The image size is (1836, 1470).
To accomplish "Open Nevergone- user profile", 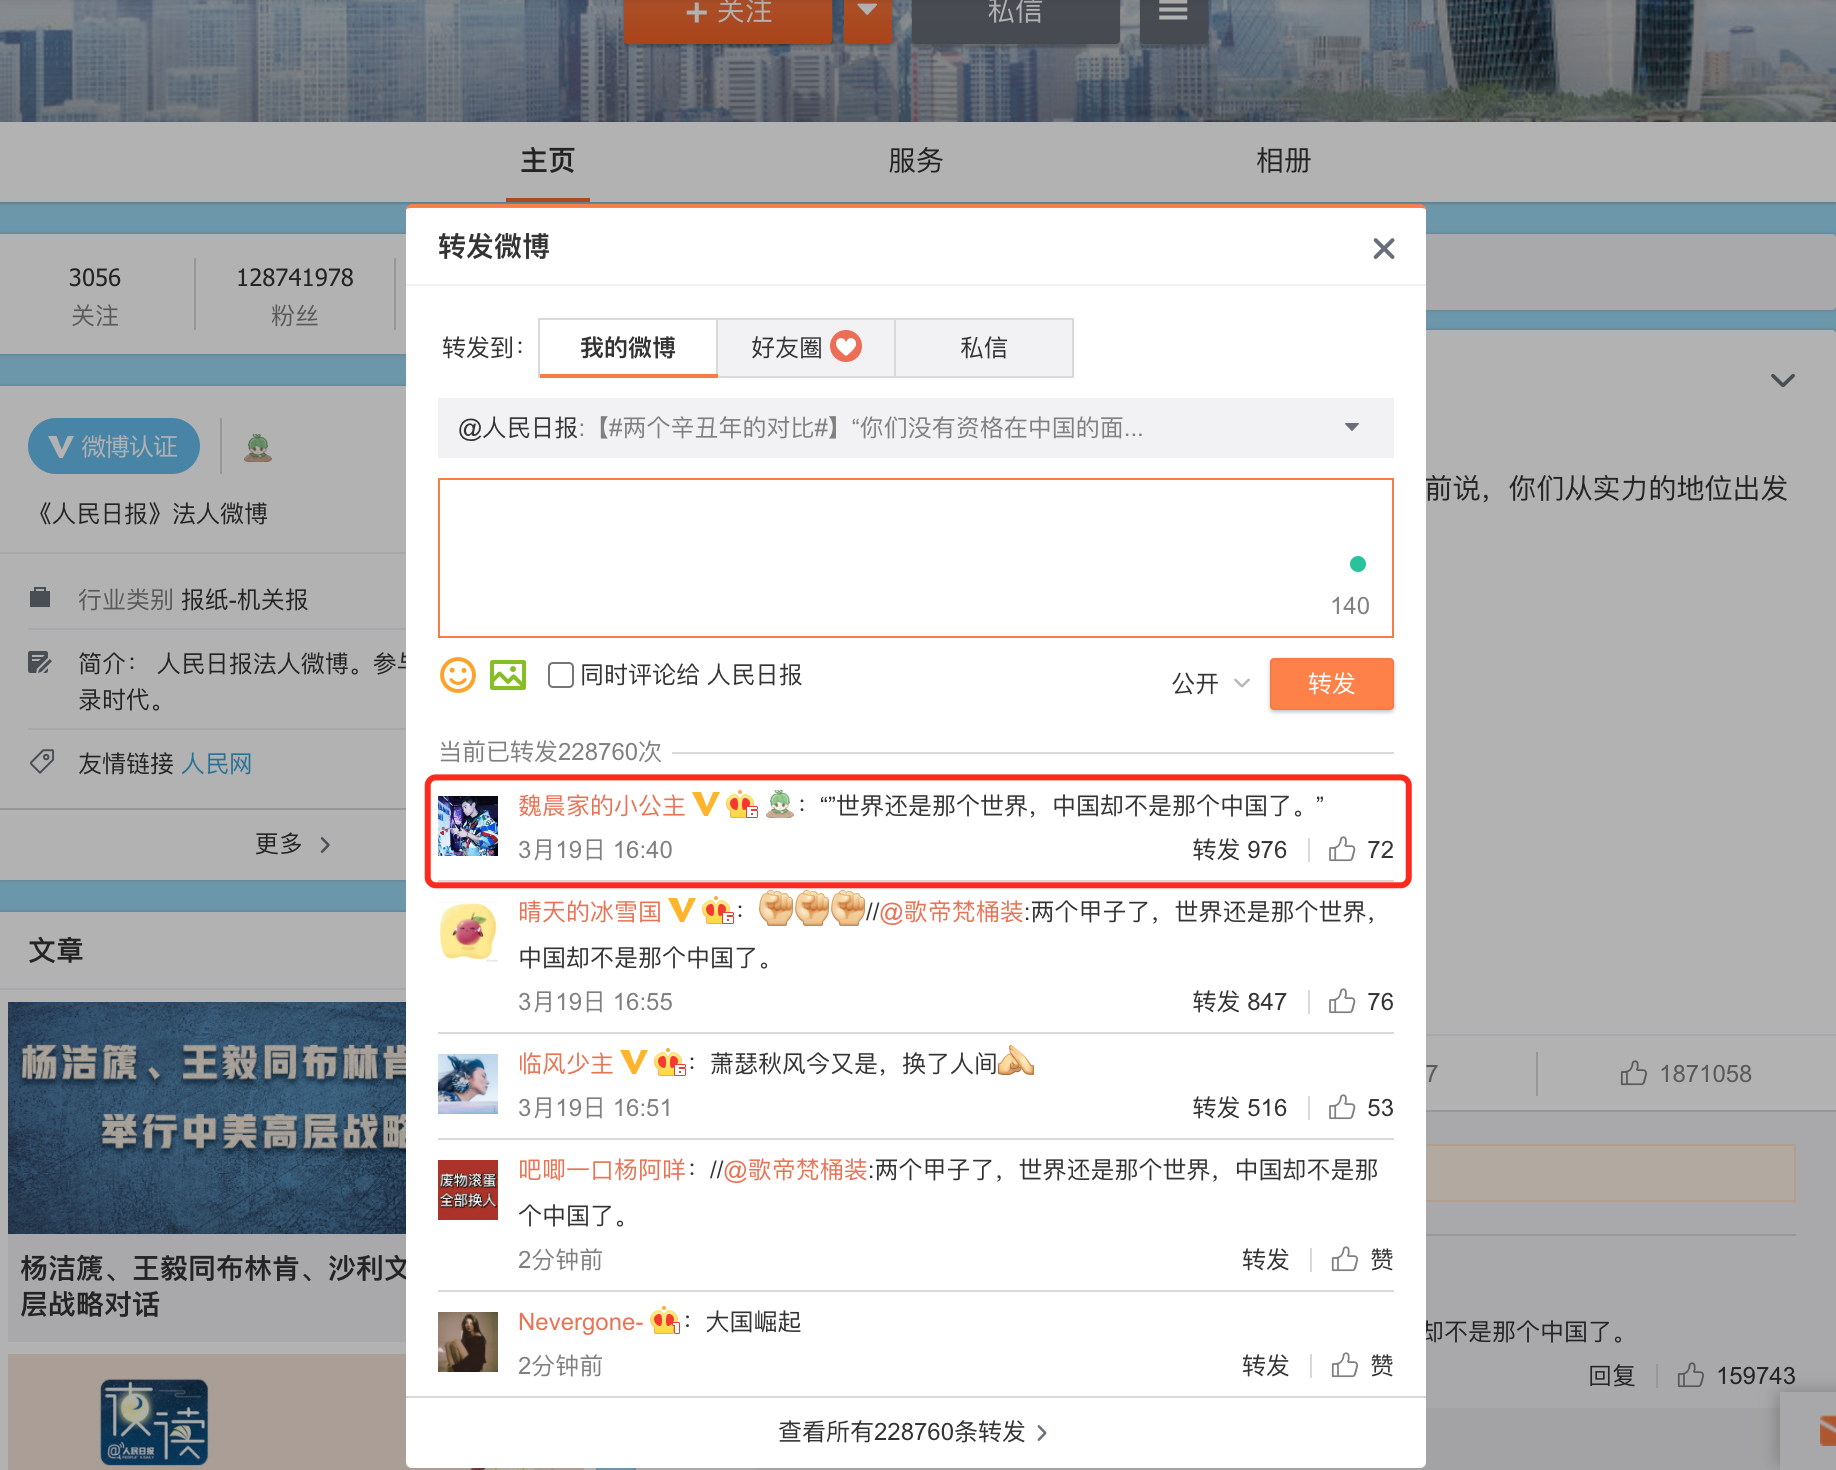I will point(580,1321).
